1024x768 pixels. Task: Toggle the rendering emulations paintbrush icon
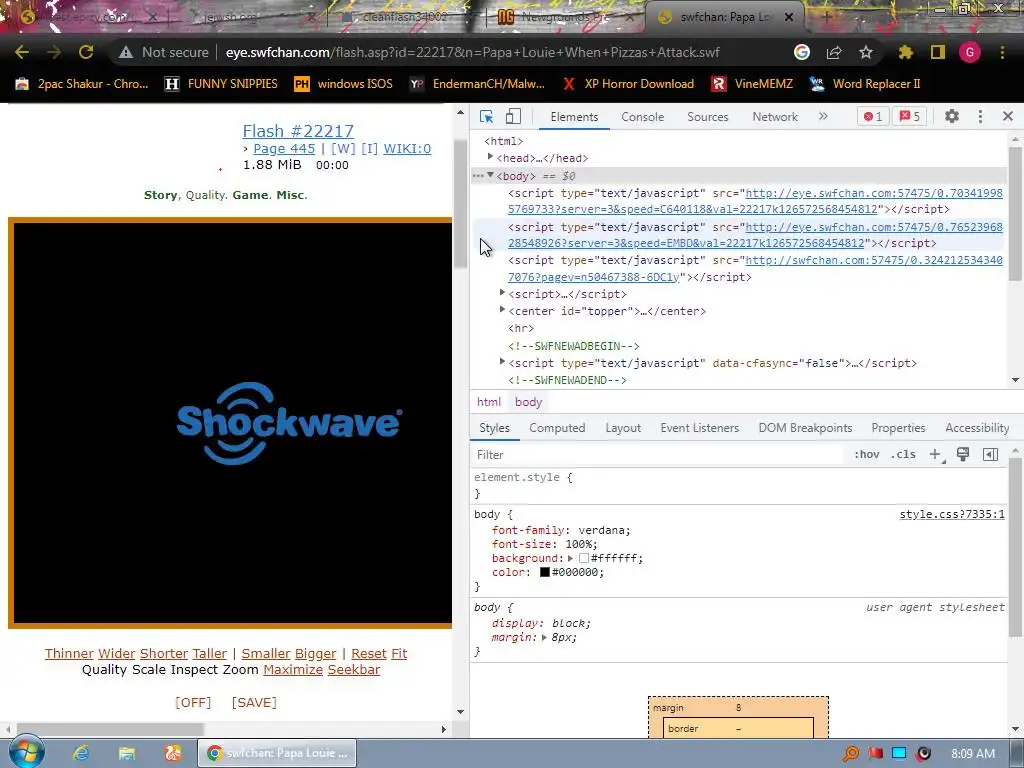[x=963, y=455]
